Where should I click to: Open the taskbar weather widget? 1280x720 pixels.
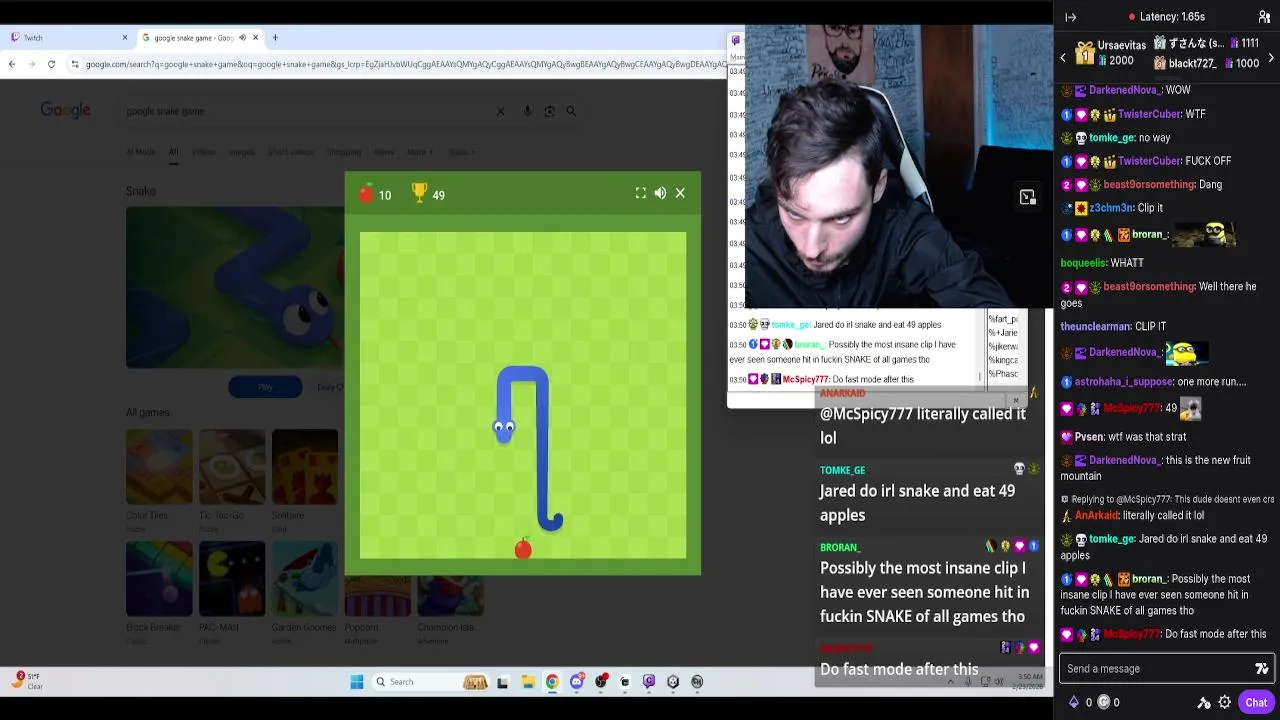[x=26, y=681]
